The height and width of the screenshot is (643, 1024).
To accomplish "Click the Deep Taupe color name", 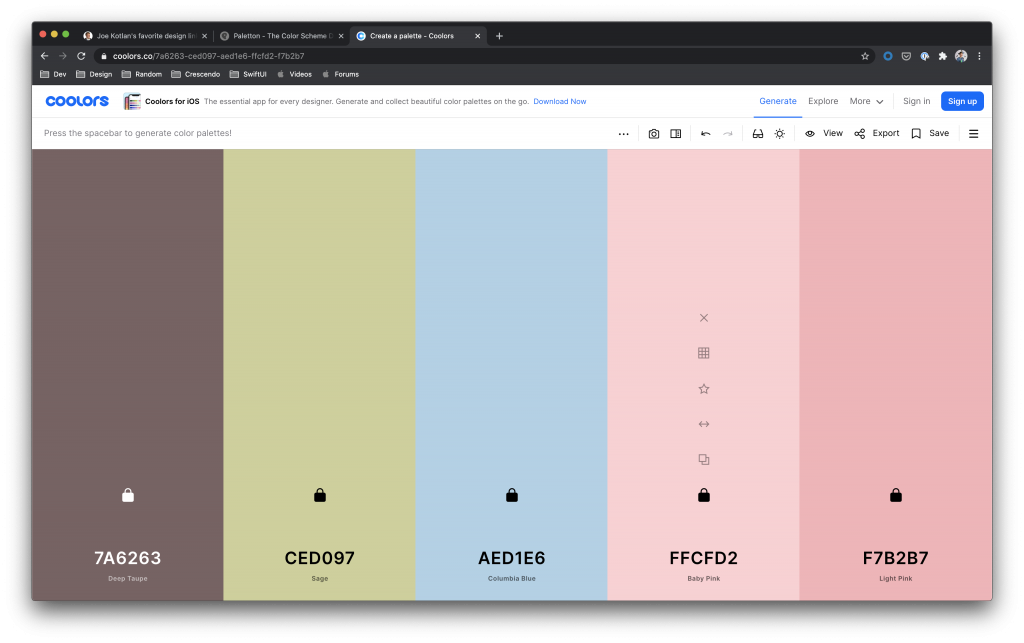I will click(128, 578).
